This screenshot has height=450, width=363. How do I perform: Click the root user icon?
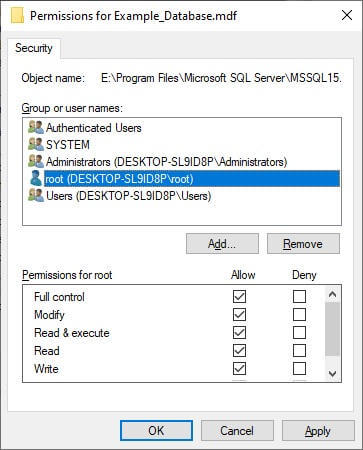tap(36, 178)
